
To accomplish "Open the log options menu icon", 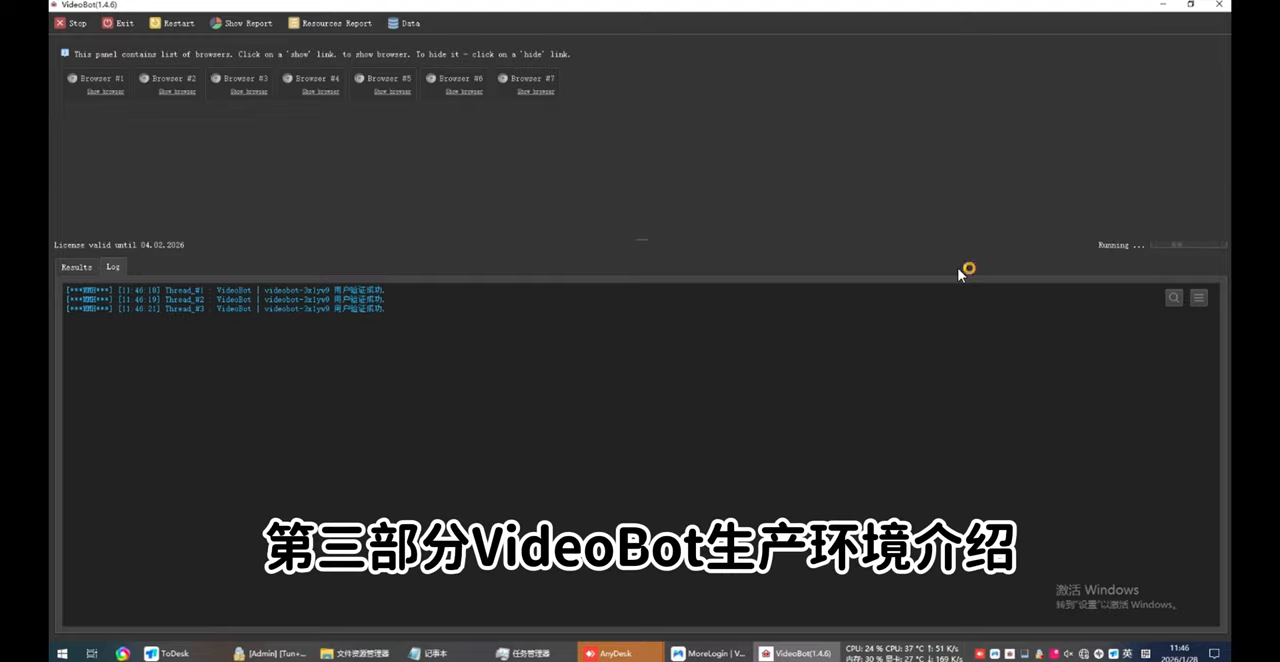I will pos(1199,297).
